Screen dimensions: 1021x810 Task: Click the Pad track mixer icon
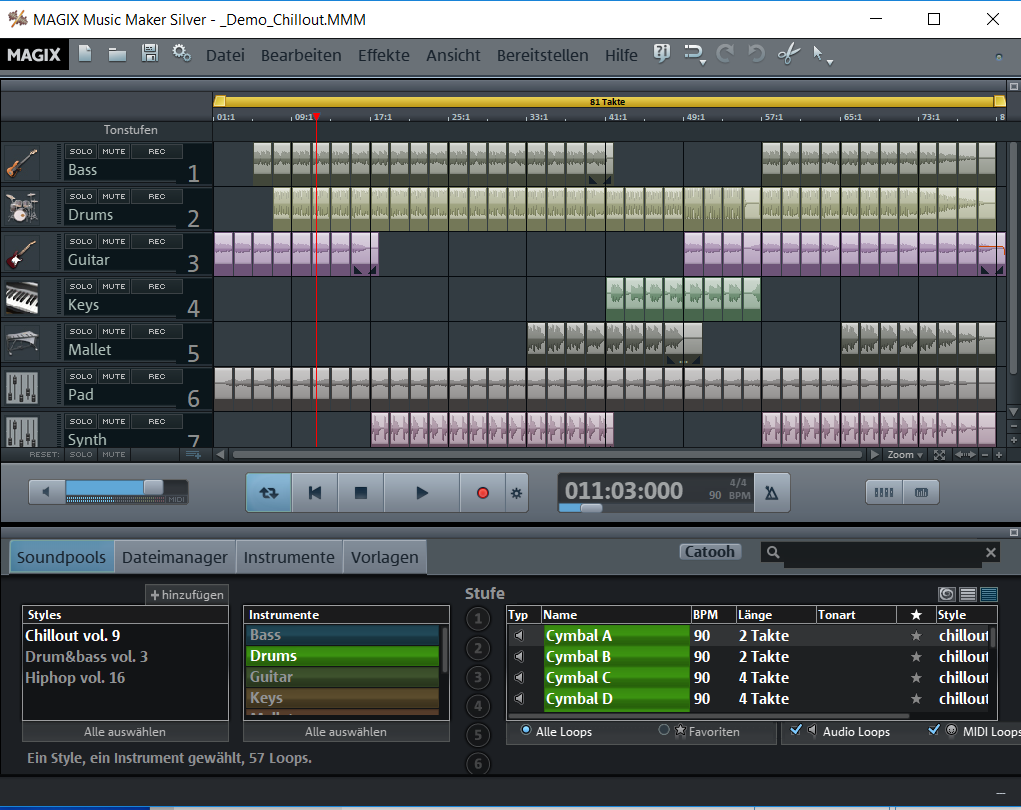pos(21,388)
